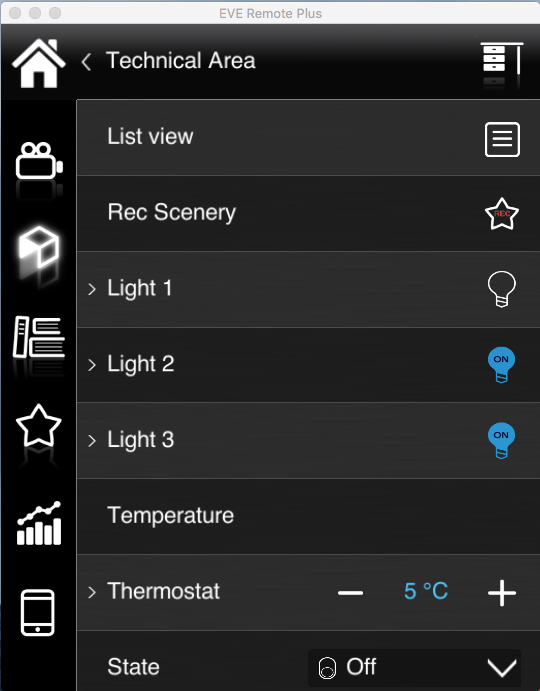The width and height of the screenshot is (540, 691).
Task: Open the camera section in sidebar
Action: pos(39,161)
